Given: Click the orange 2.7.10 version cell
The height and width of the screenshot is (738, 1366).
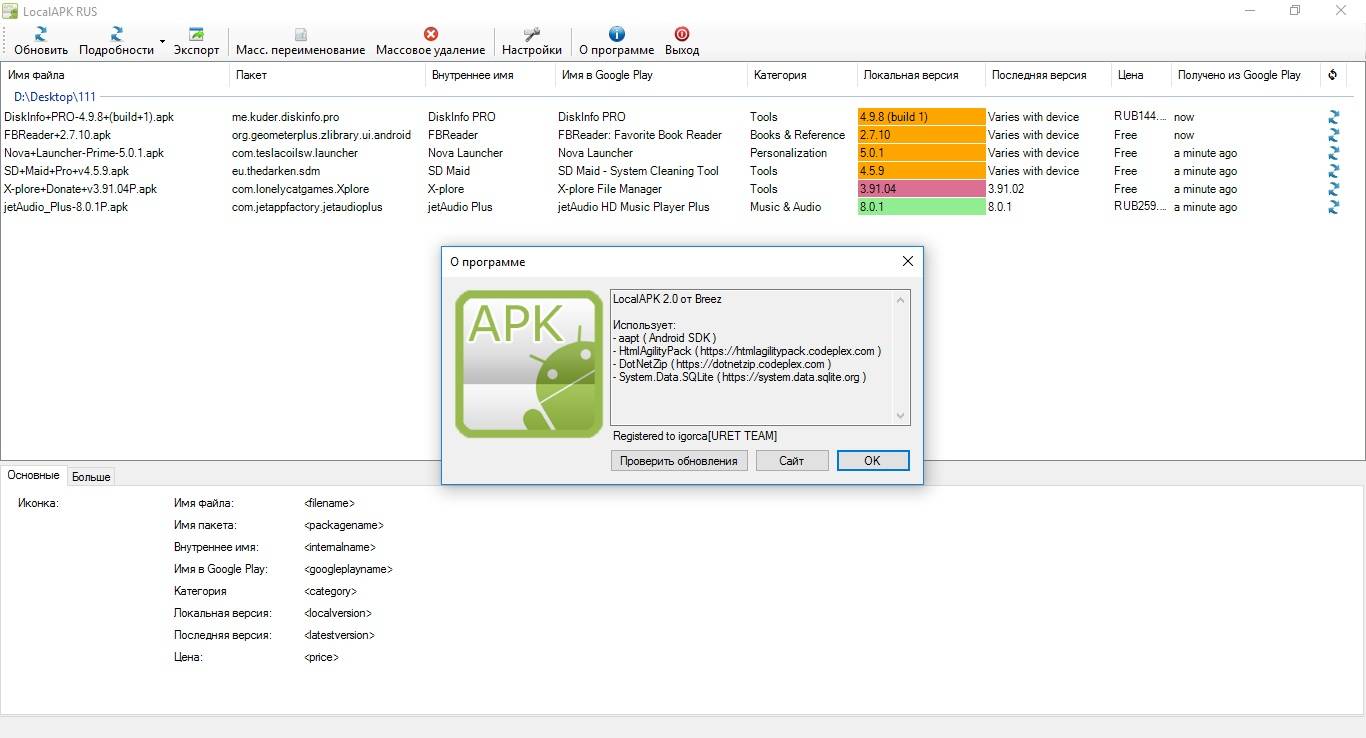Looking at the screenshot, I should (x=921, y=135).
